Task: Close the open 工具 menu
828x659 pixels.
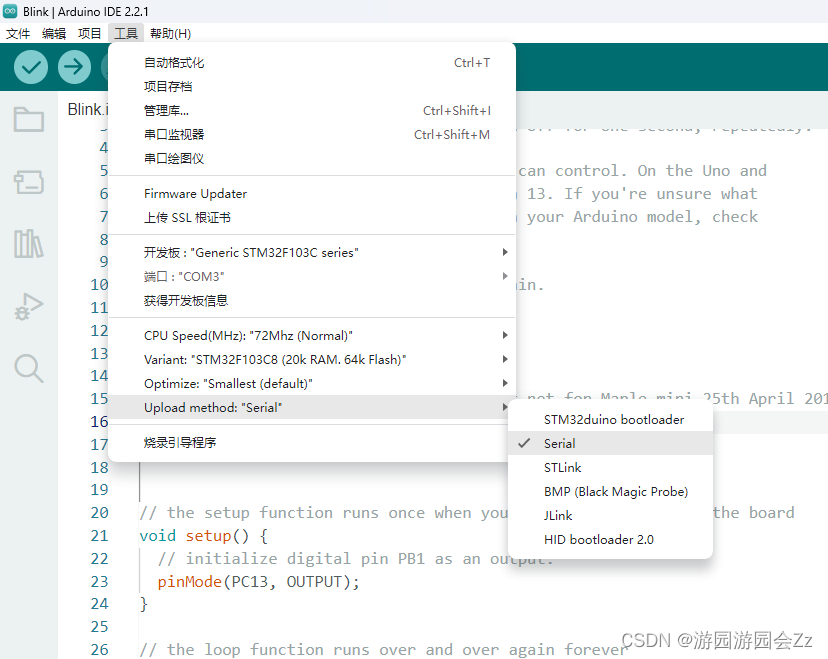Action: (x=126, y=34)
